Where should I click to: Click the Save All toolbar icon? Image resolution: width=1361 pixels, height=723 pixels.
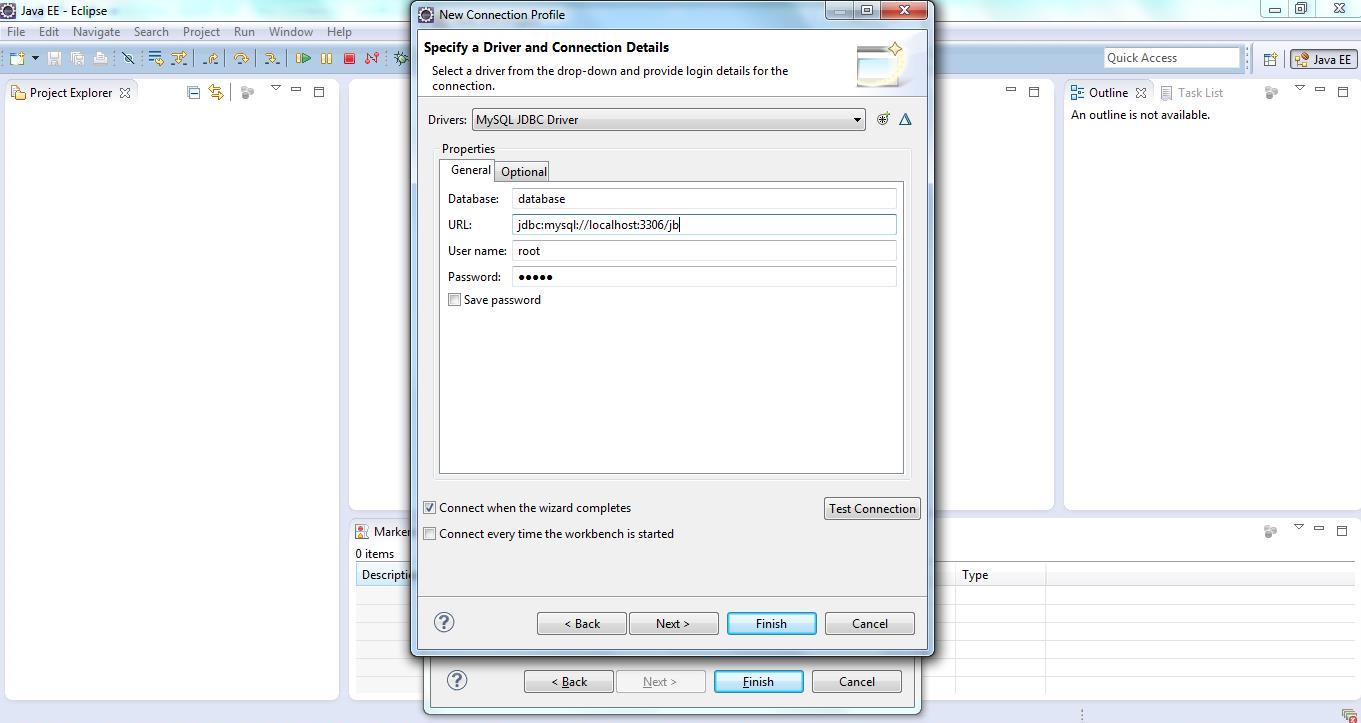click(77, 58)
